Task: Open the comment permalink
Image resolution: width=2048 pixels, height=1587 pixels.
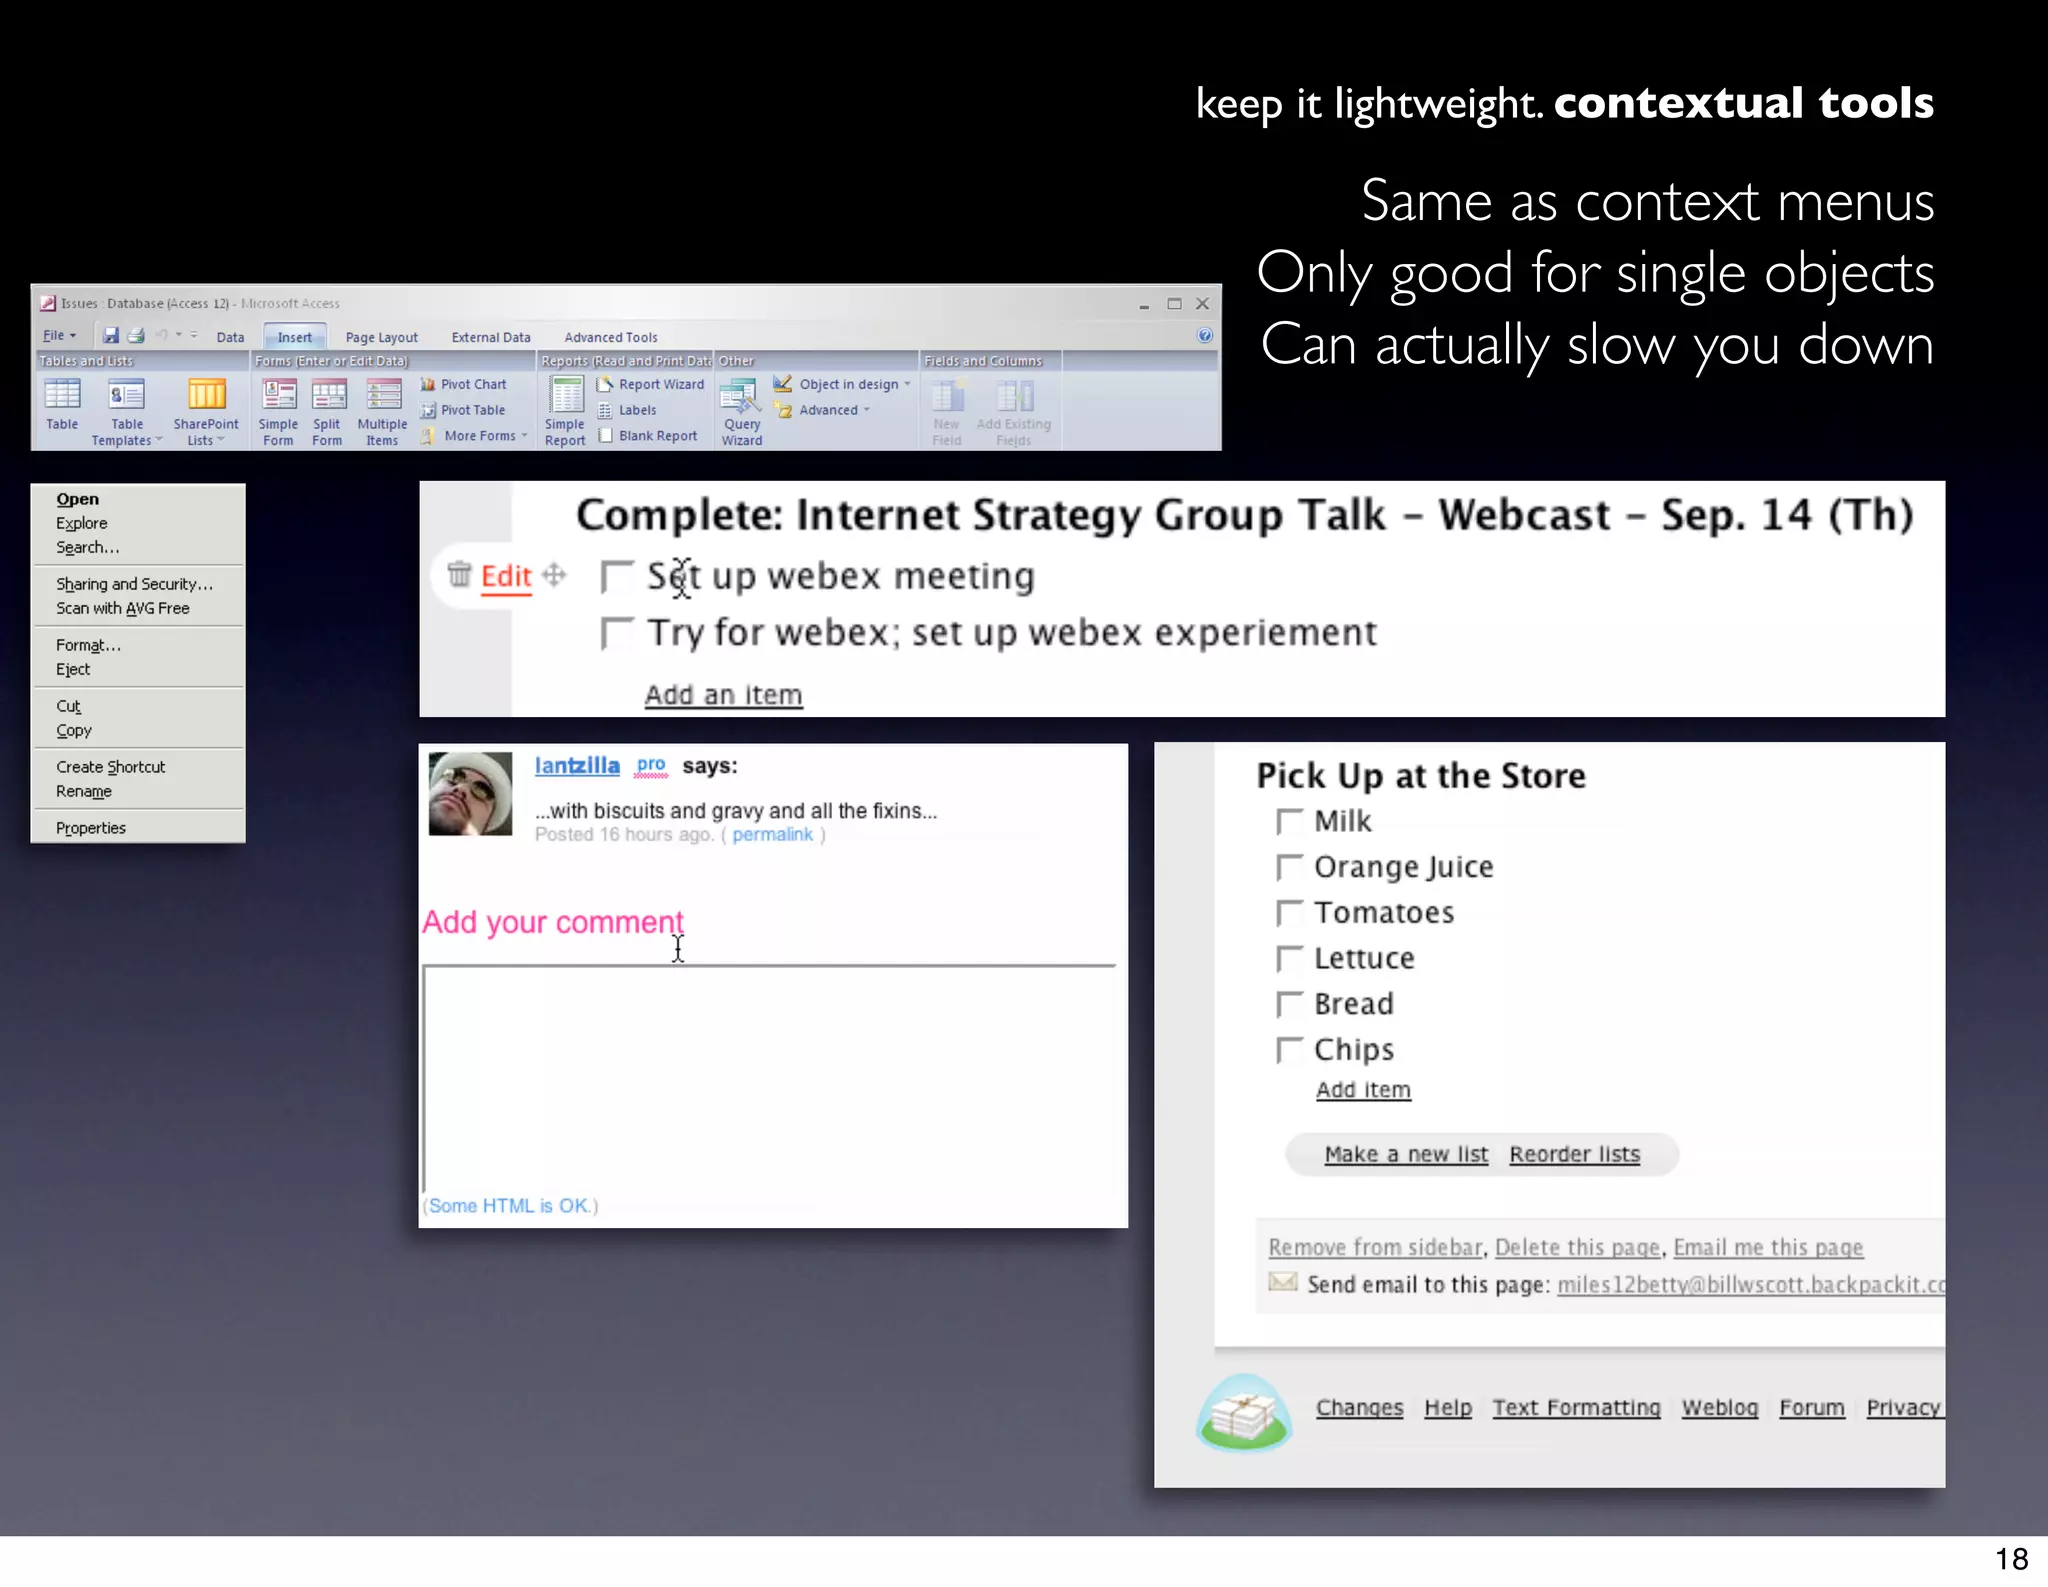Action: 772,835
